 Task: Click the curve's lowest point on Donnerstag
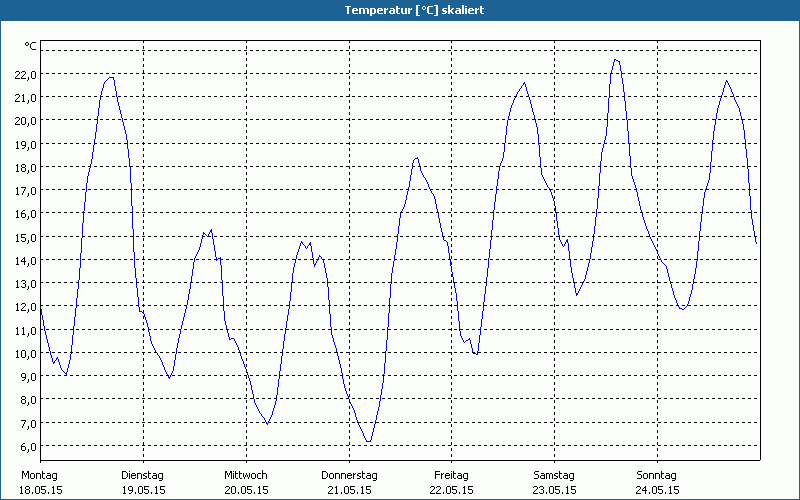coord(369,442)
